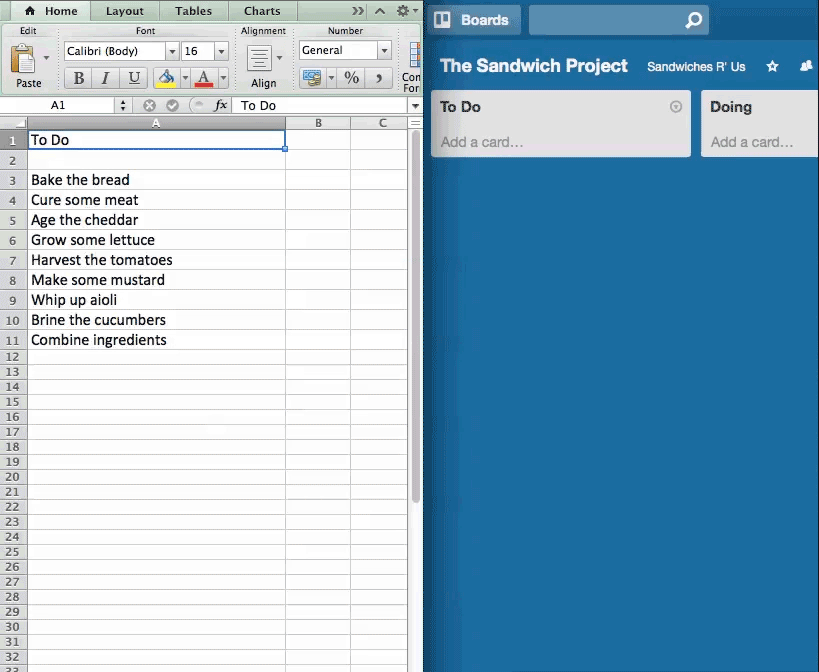The width and height of the screenshot is (819, 672).
Task: Select cell Age the cheddar
Action: (156, 220)
